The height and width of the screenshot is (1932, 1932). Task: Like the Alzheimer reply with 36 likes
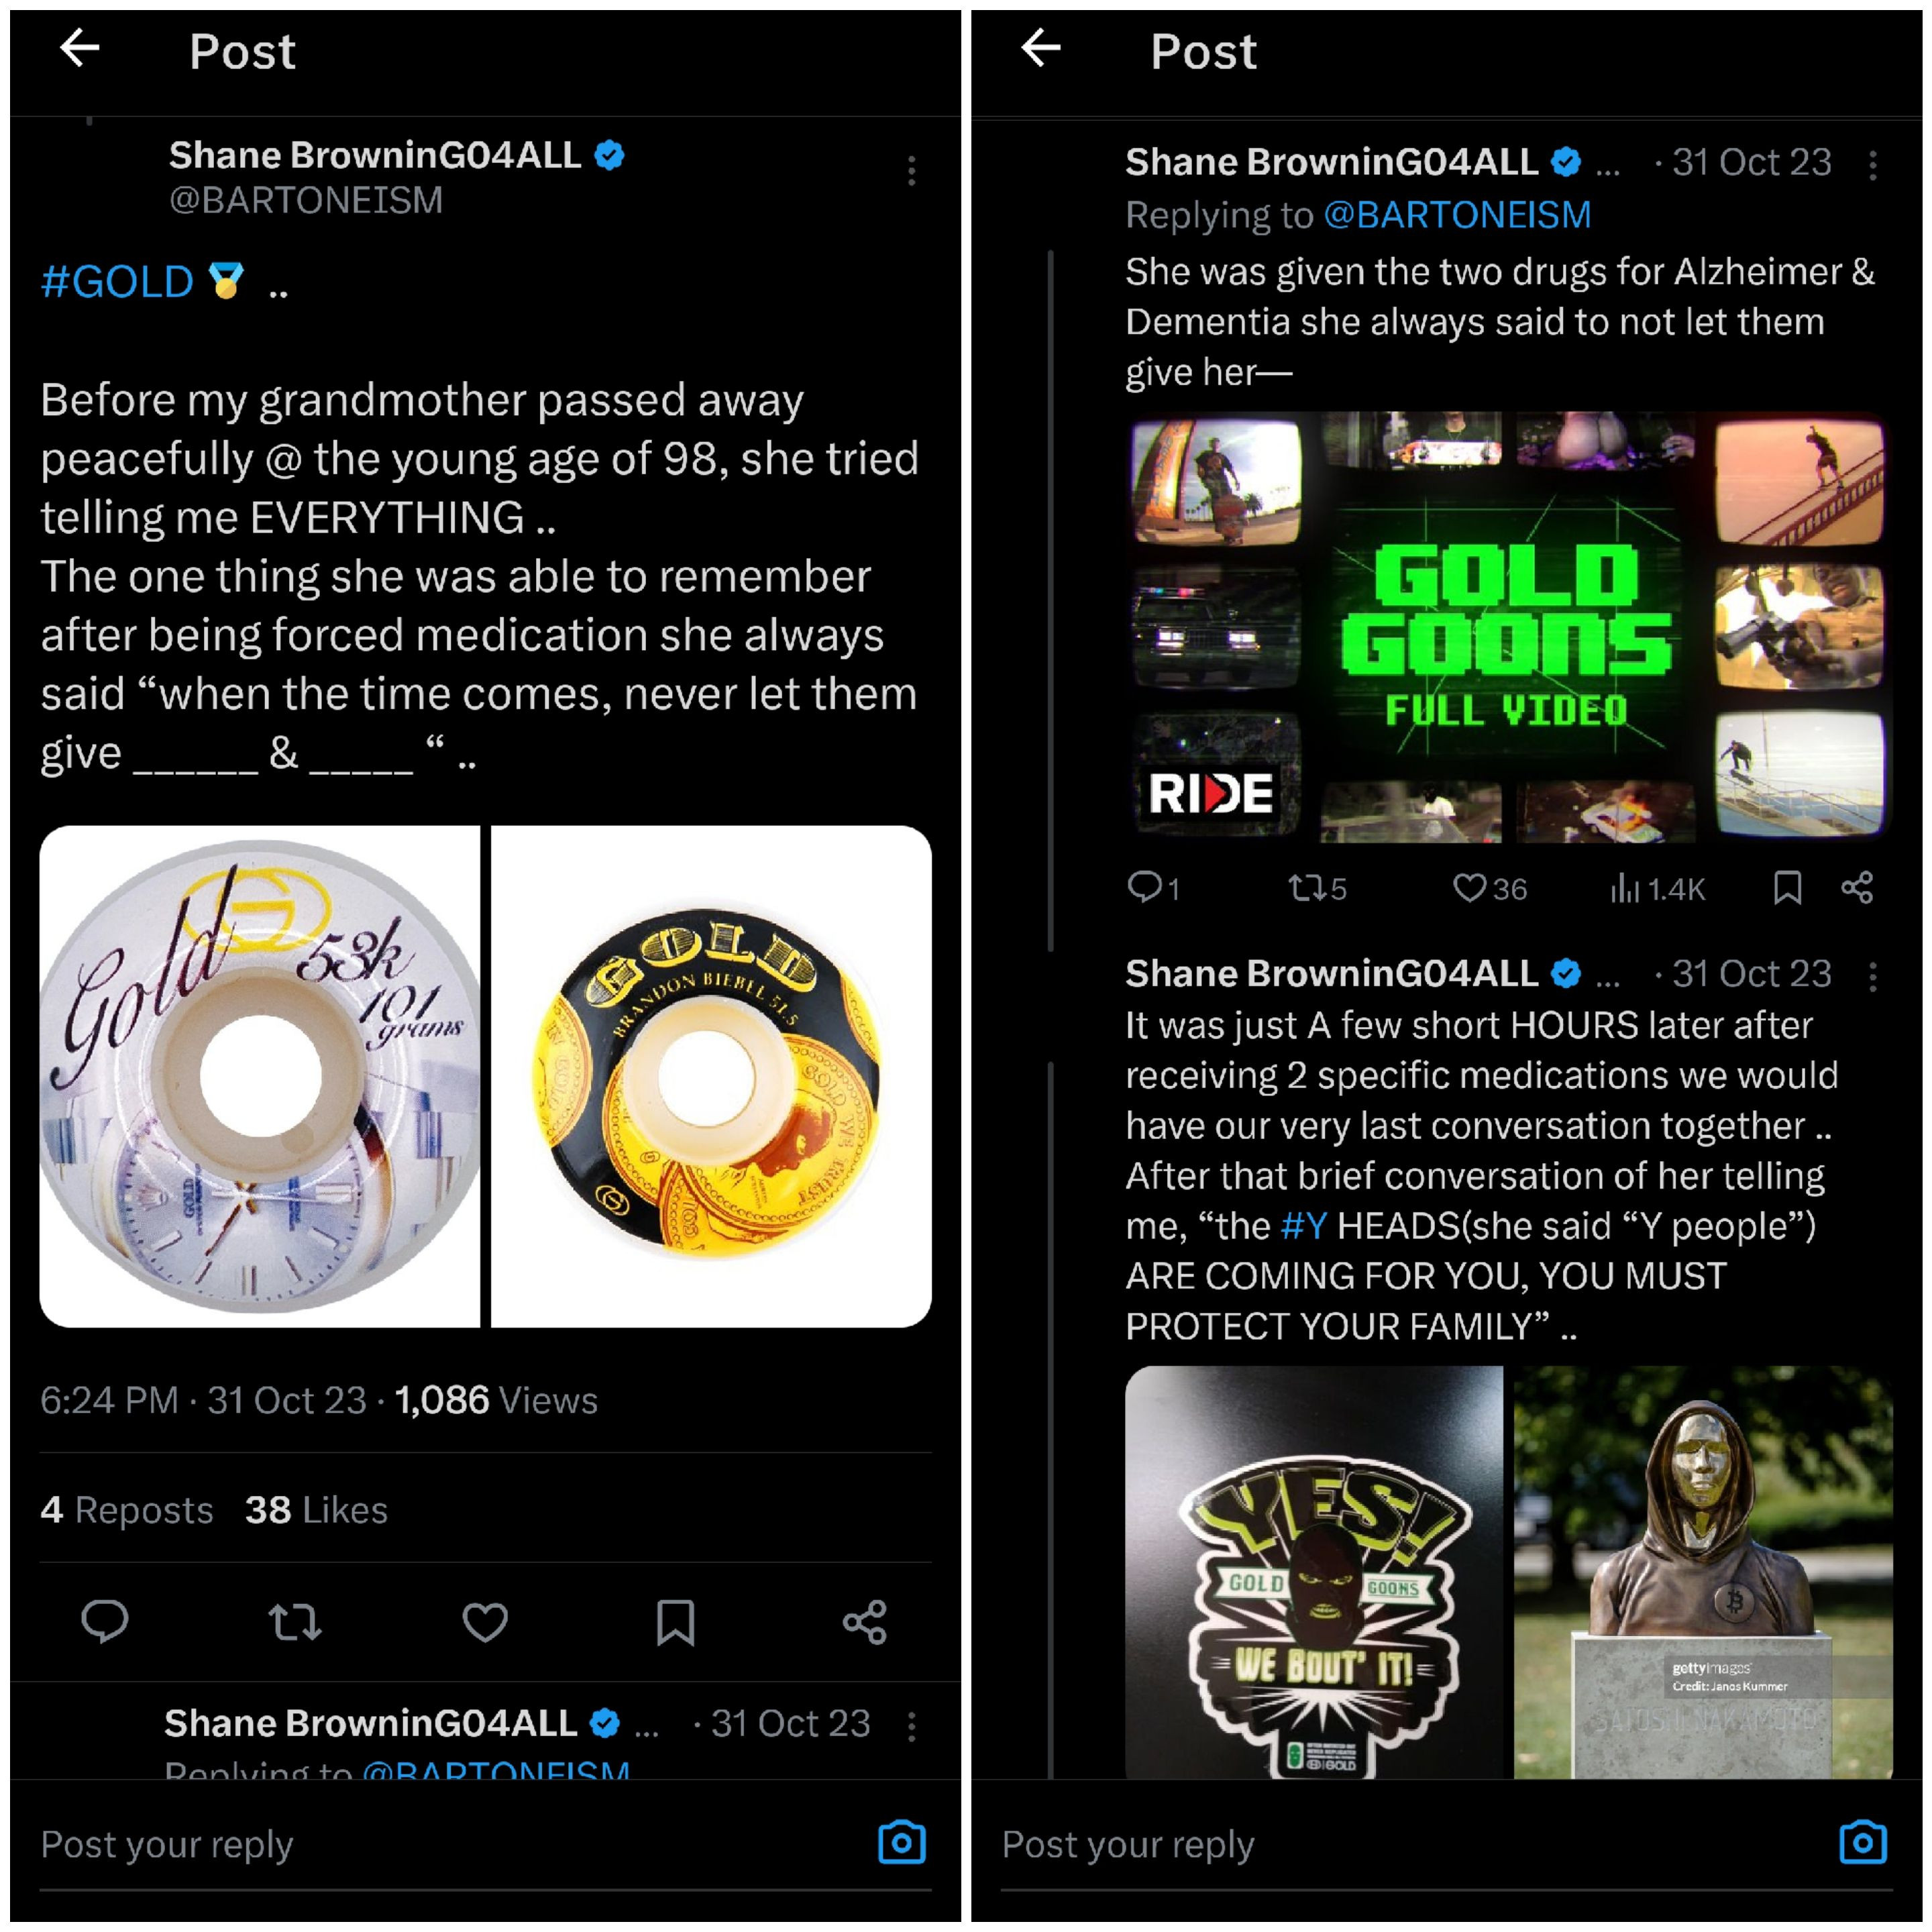(x=1489, y=888)
